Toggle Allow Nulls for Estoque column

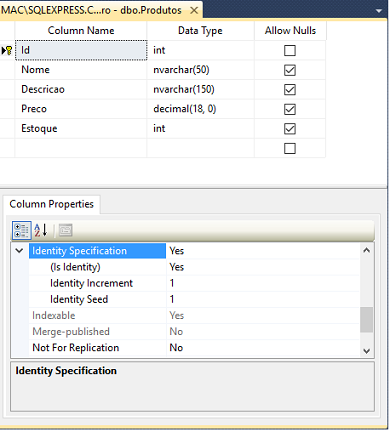(290, 129)
